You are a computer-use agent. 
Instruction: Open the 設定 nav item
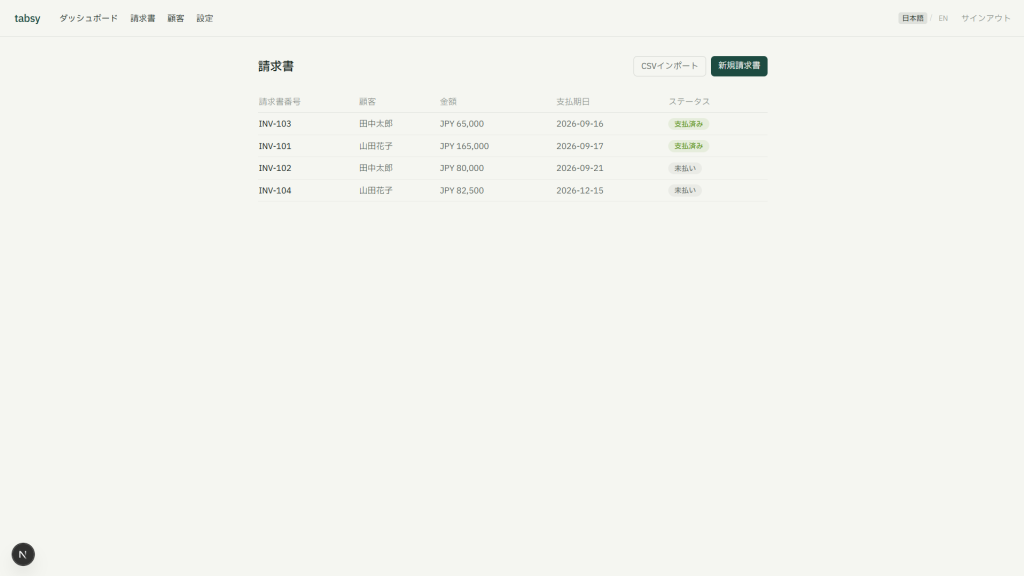click(204, 18)
